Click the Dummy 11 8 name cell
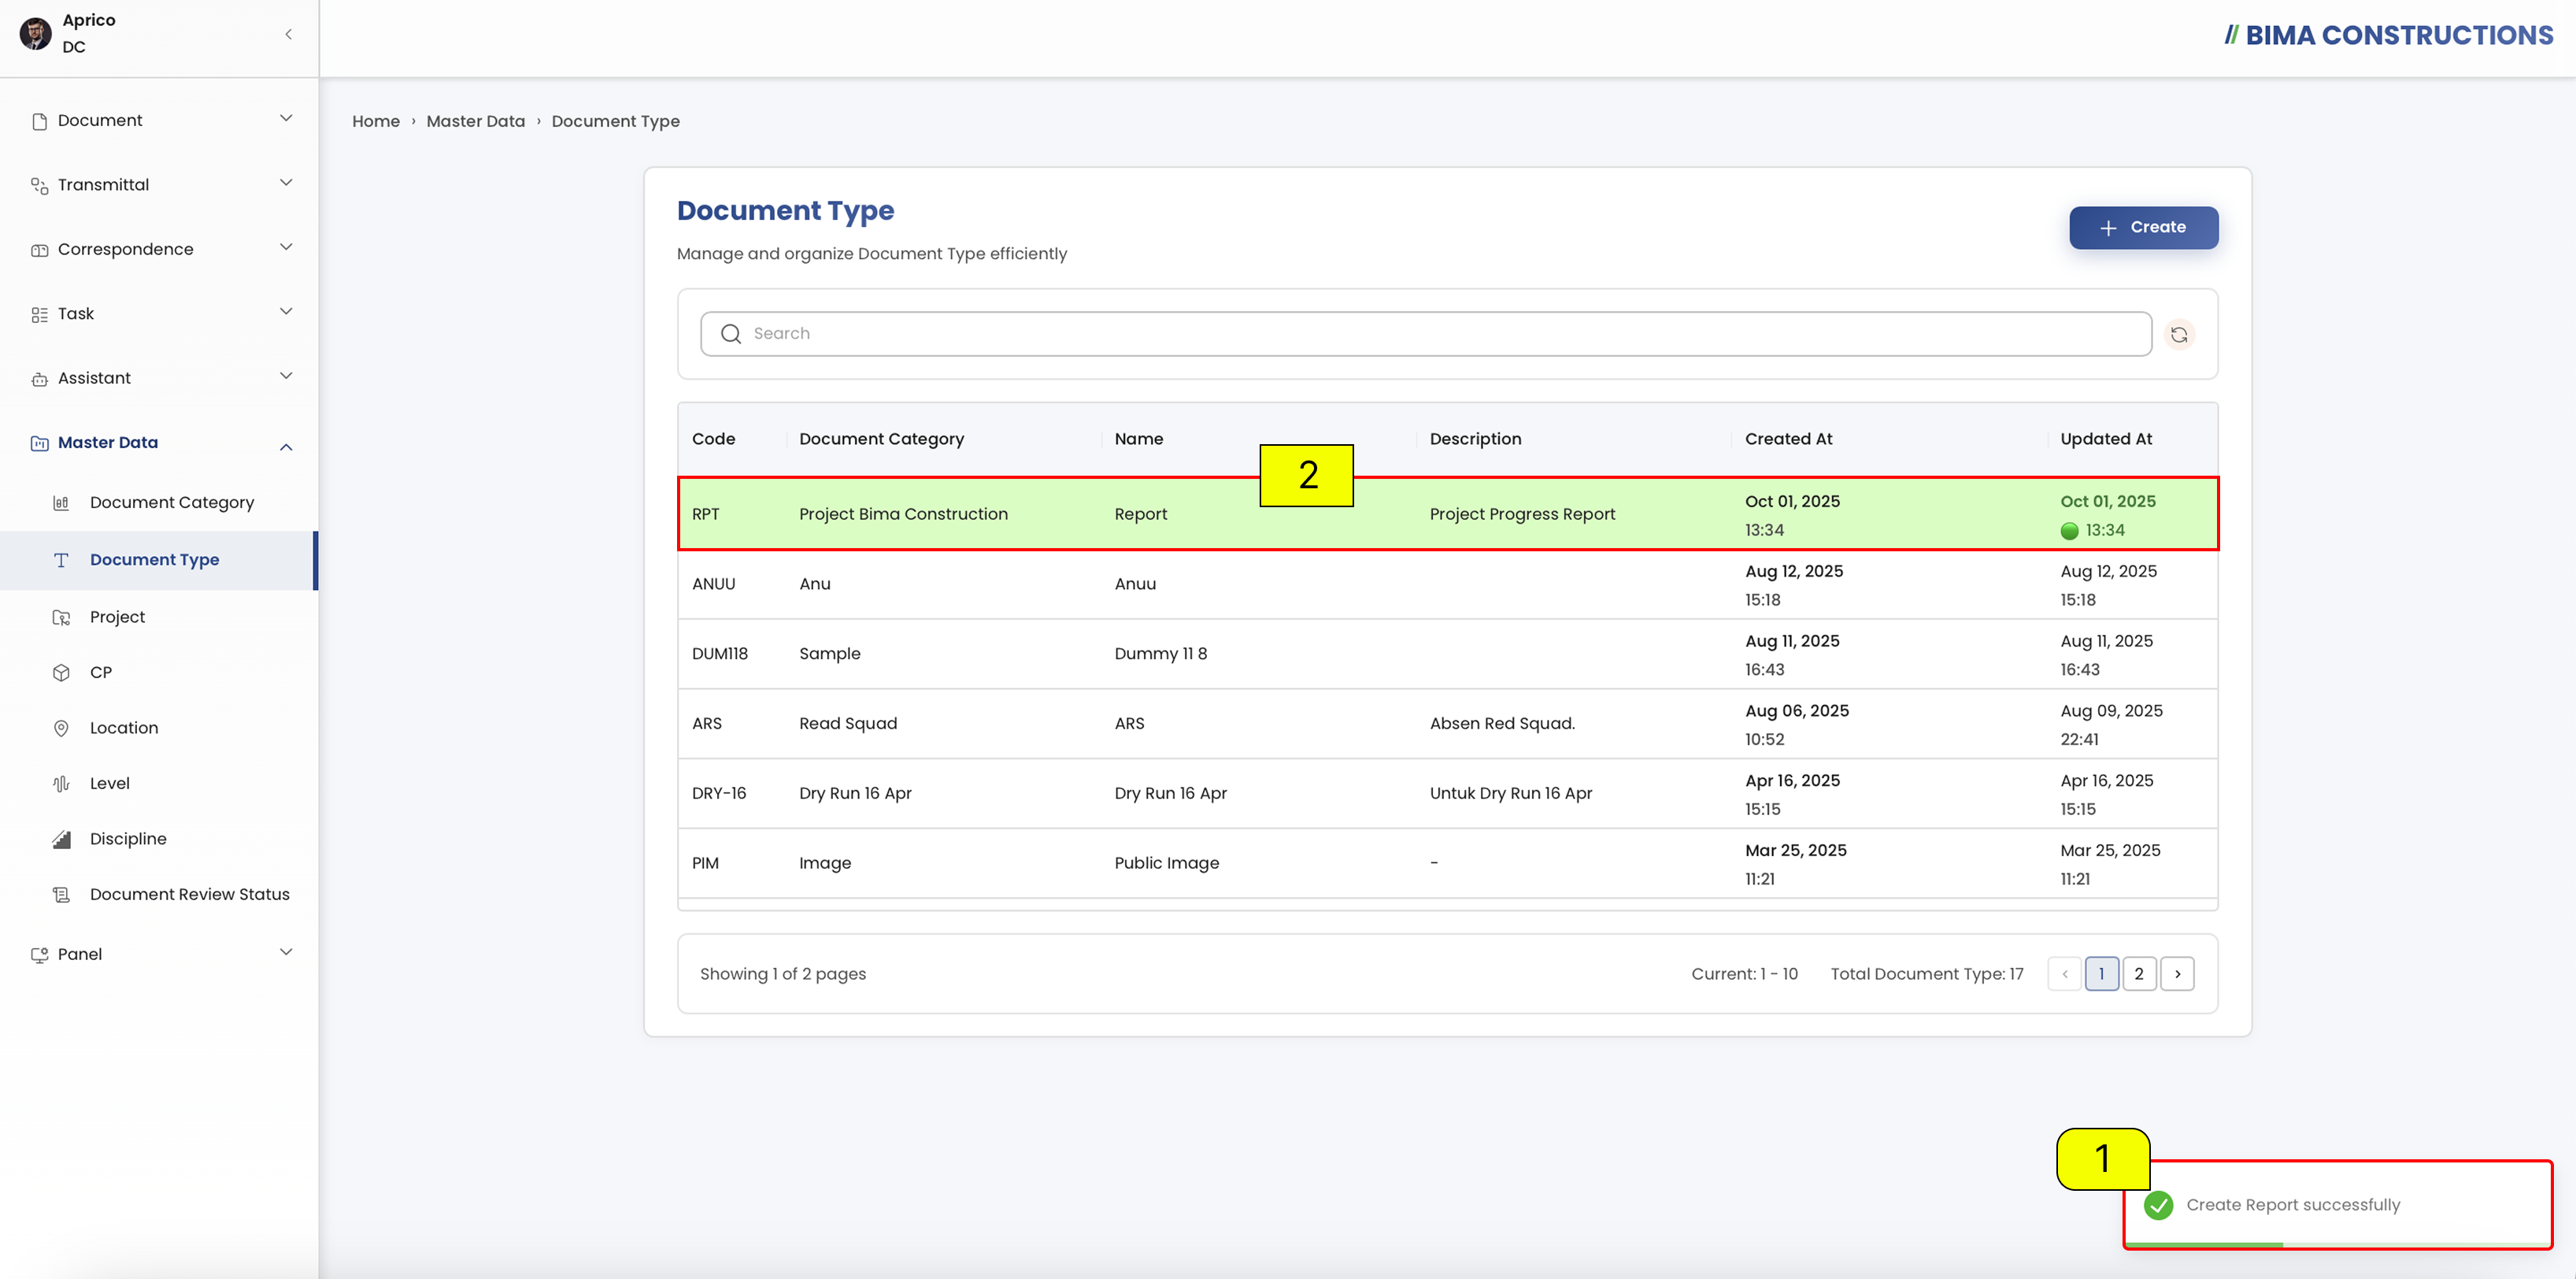 coord(1161,654)
